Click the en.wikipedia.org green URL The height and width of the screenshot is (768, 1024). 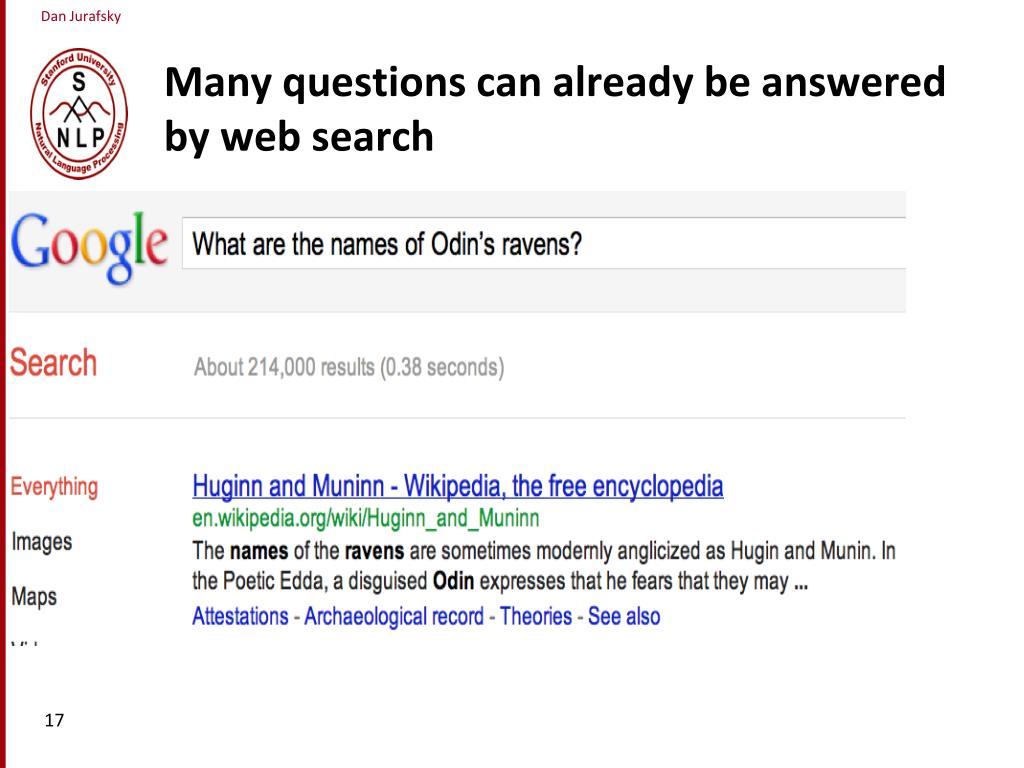tap(366, 519)
